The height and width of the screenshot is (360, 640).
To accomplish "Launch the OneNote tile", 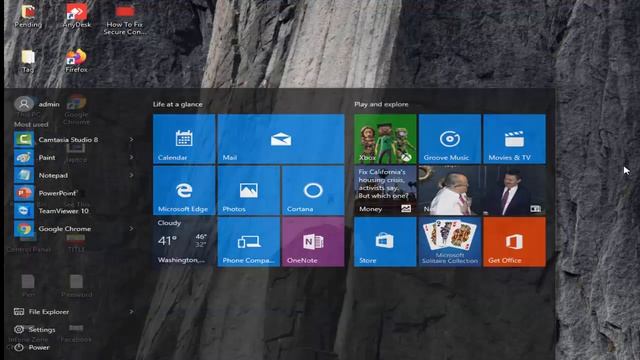I will (313, 242).
